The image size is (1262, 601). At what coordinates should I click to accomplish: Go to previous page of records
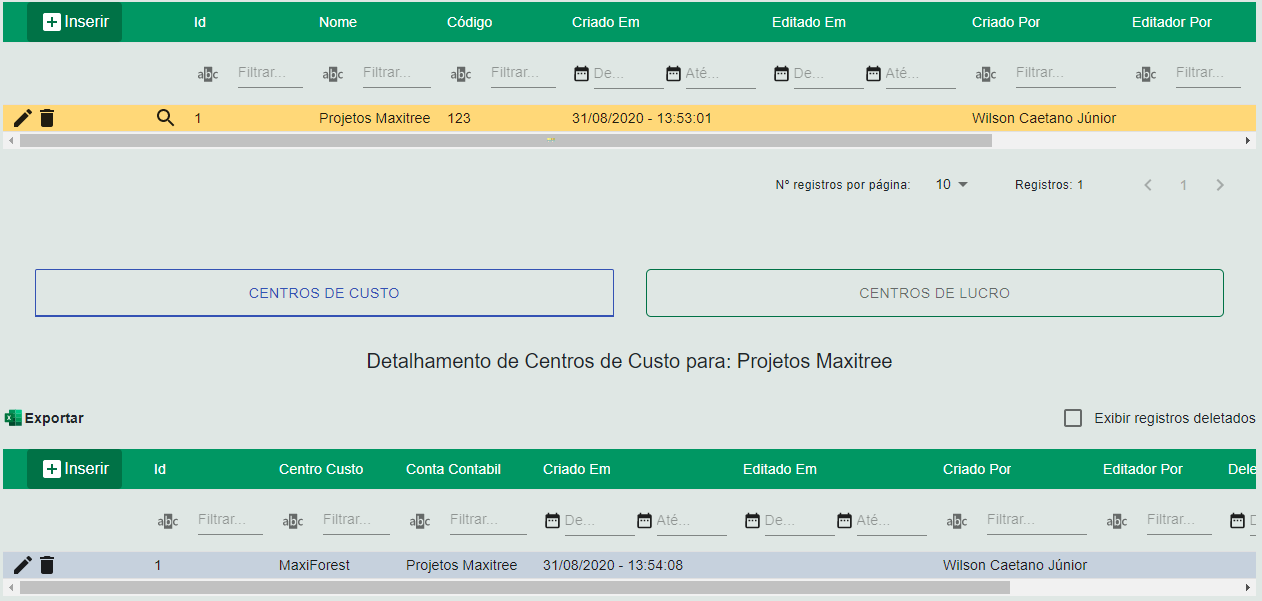[x=1148, y=185]
